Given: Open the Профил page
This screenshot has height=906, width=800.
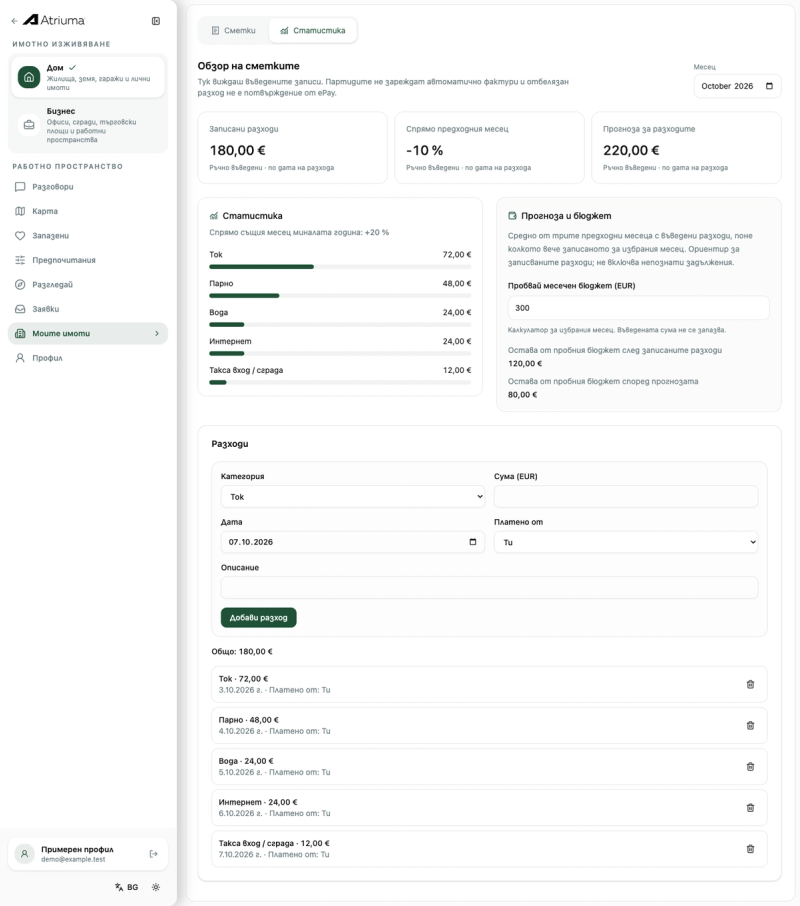Looking at the screenshot, I should (88, 358).
